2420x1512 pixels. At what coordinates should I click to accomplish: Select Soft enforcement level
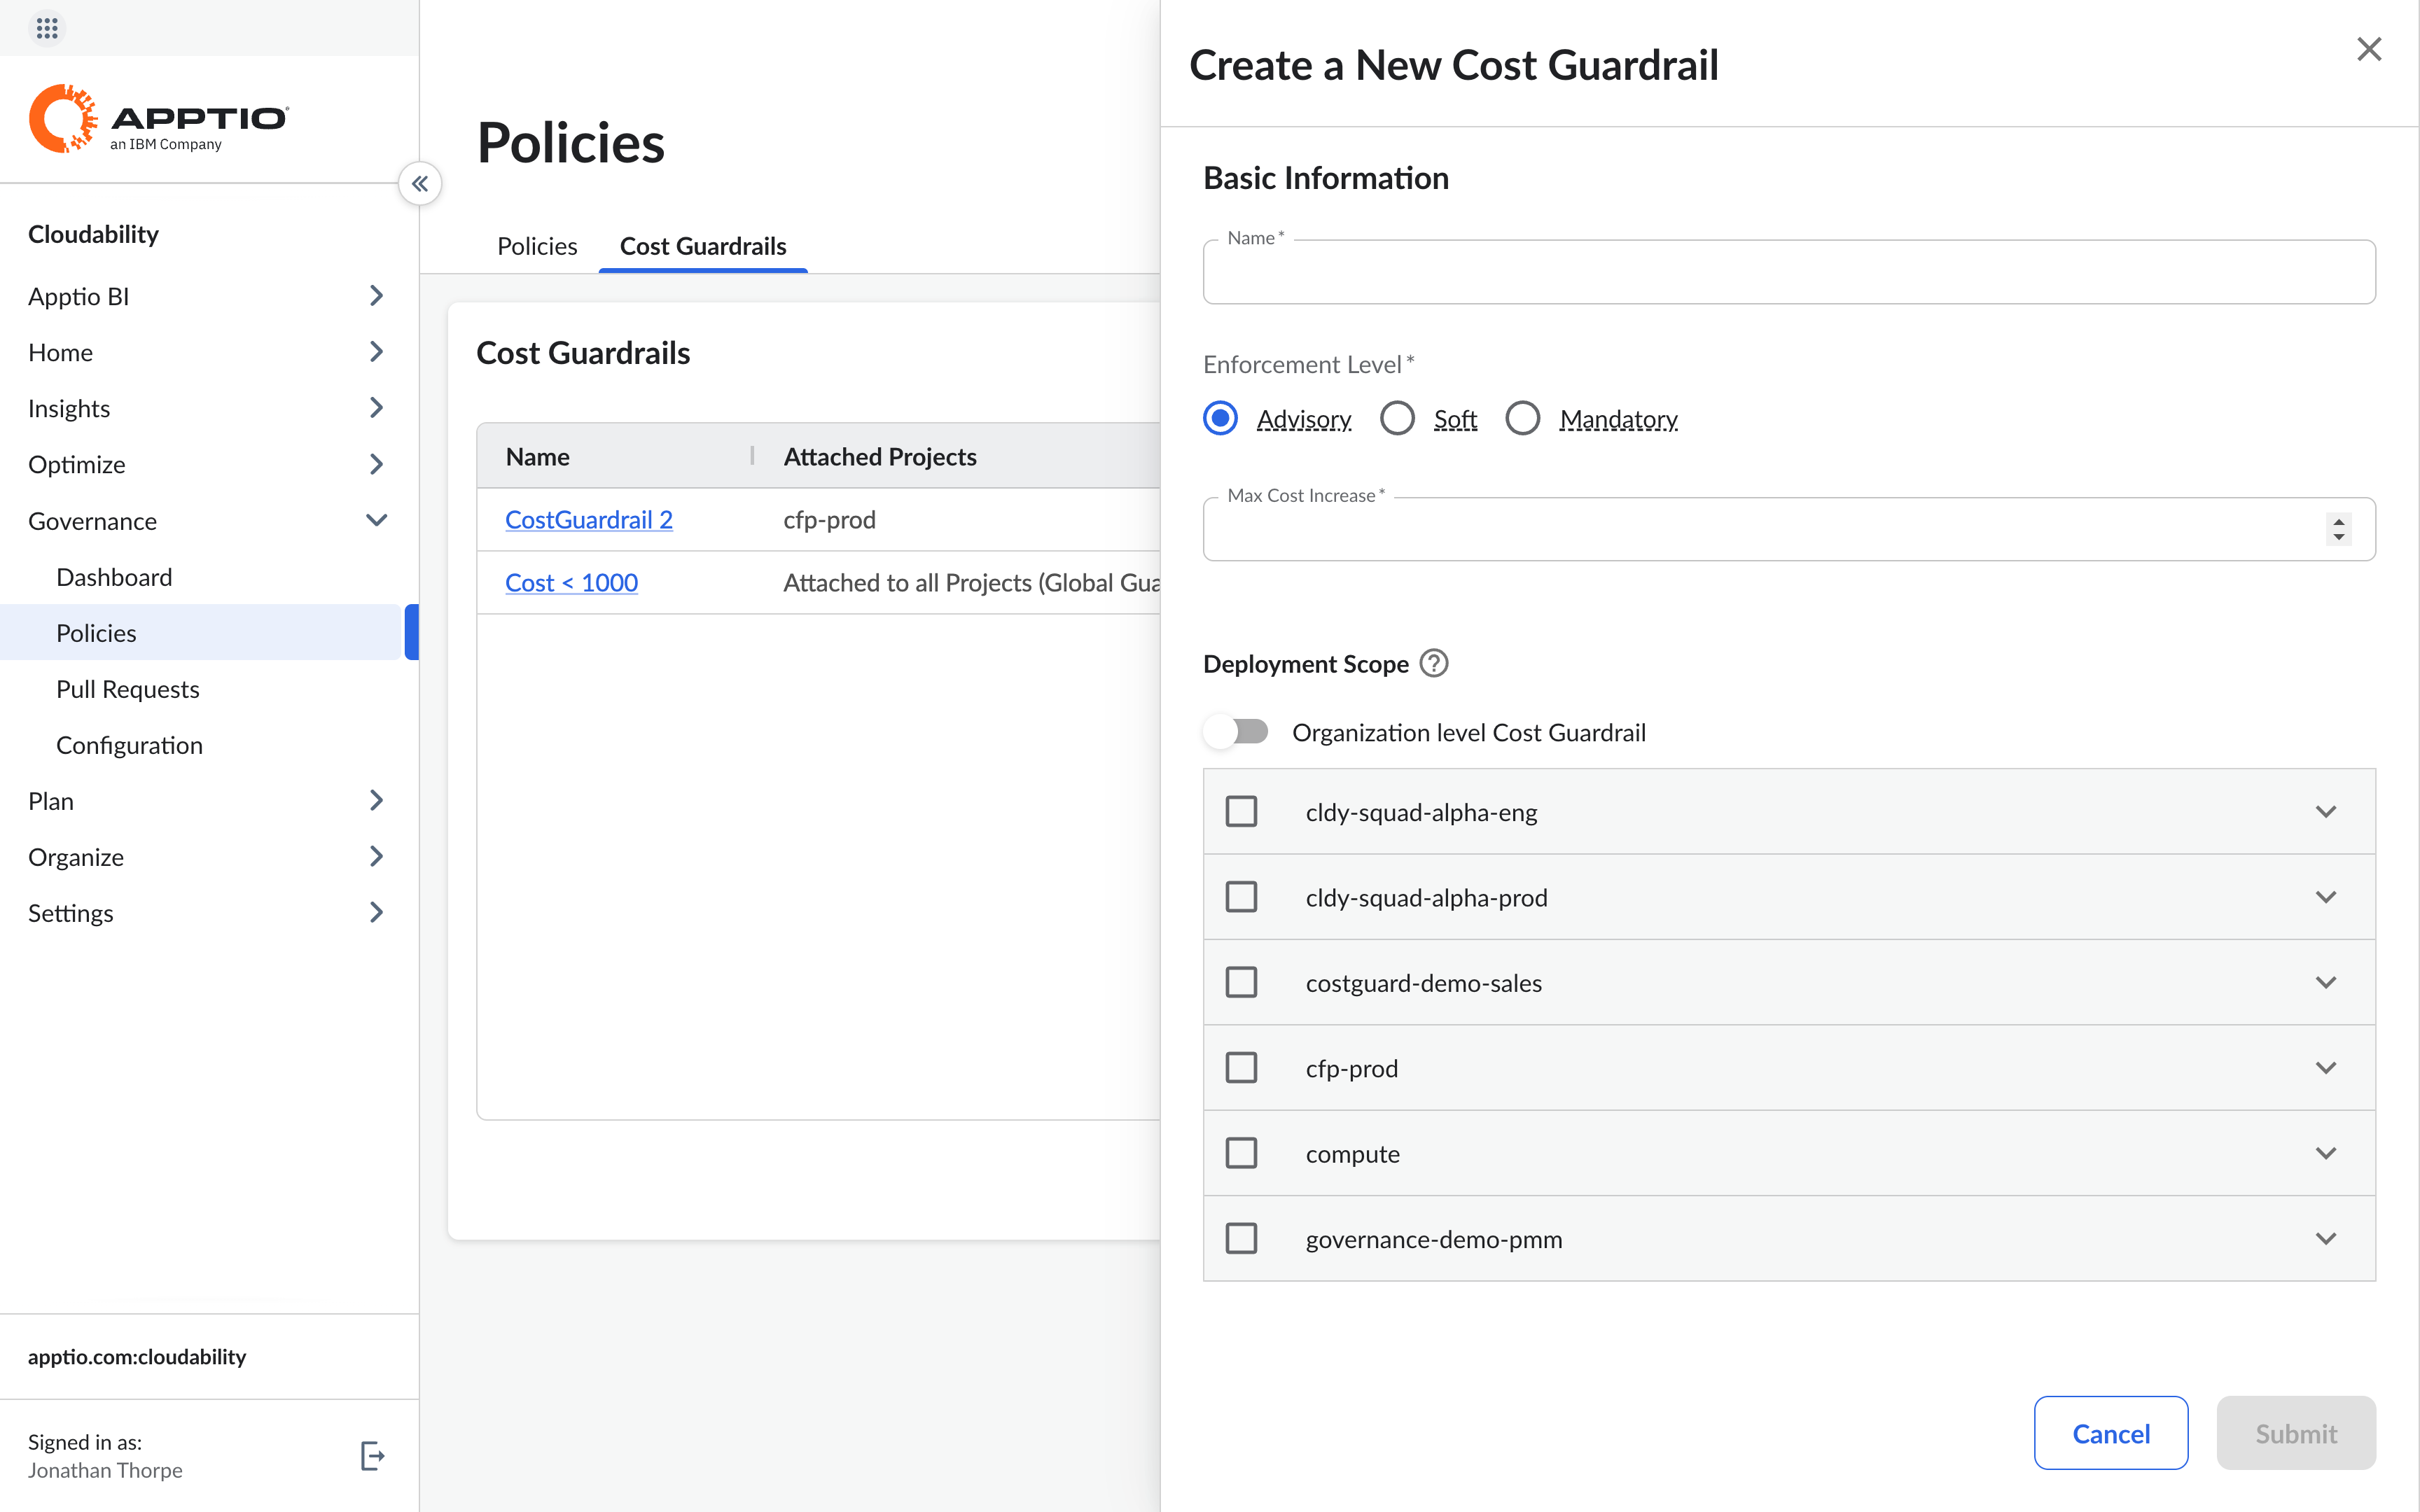tap(1397, 418)
